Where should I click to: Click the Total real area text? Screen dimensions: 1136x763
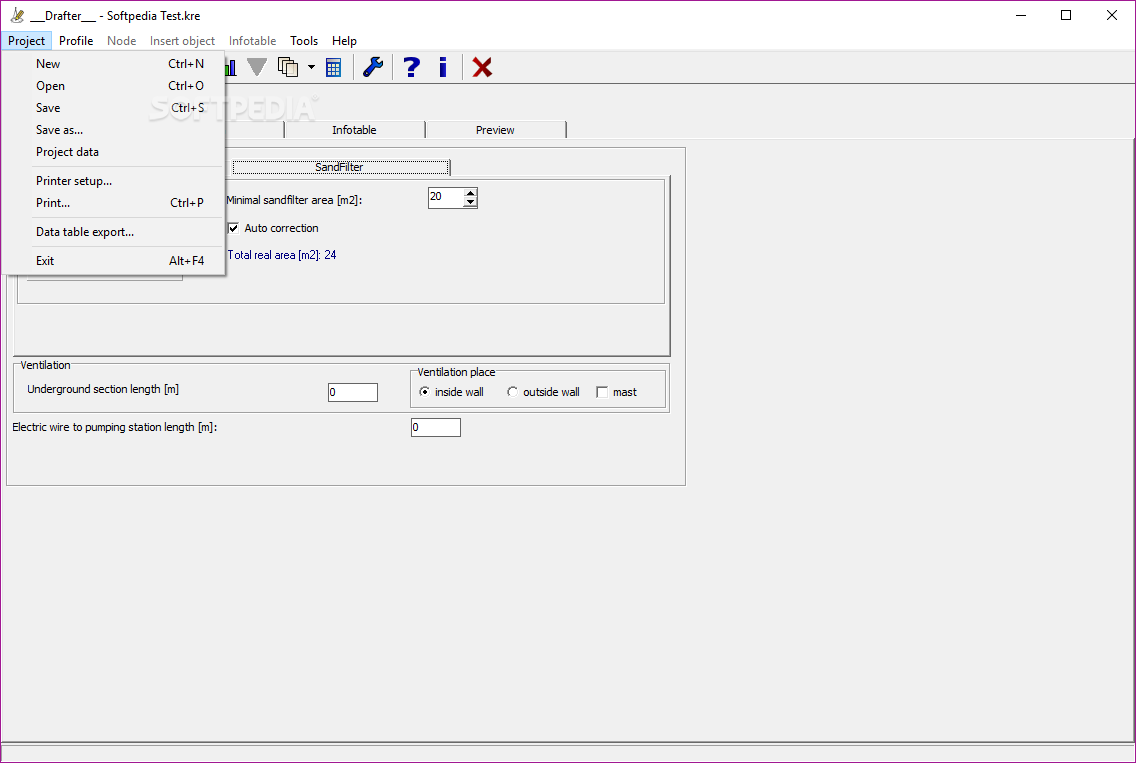(x=282, y=255)
